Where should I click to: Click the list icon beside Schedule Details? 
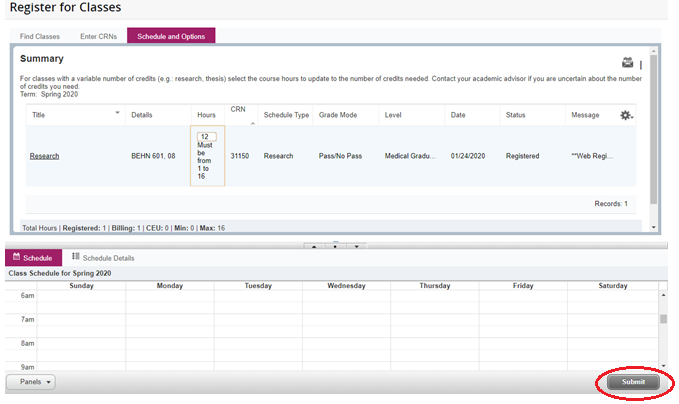click(x=76, y=258)
